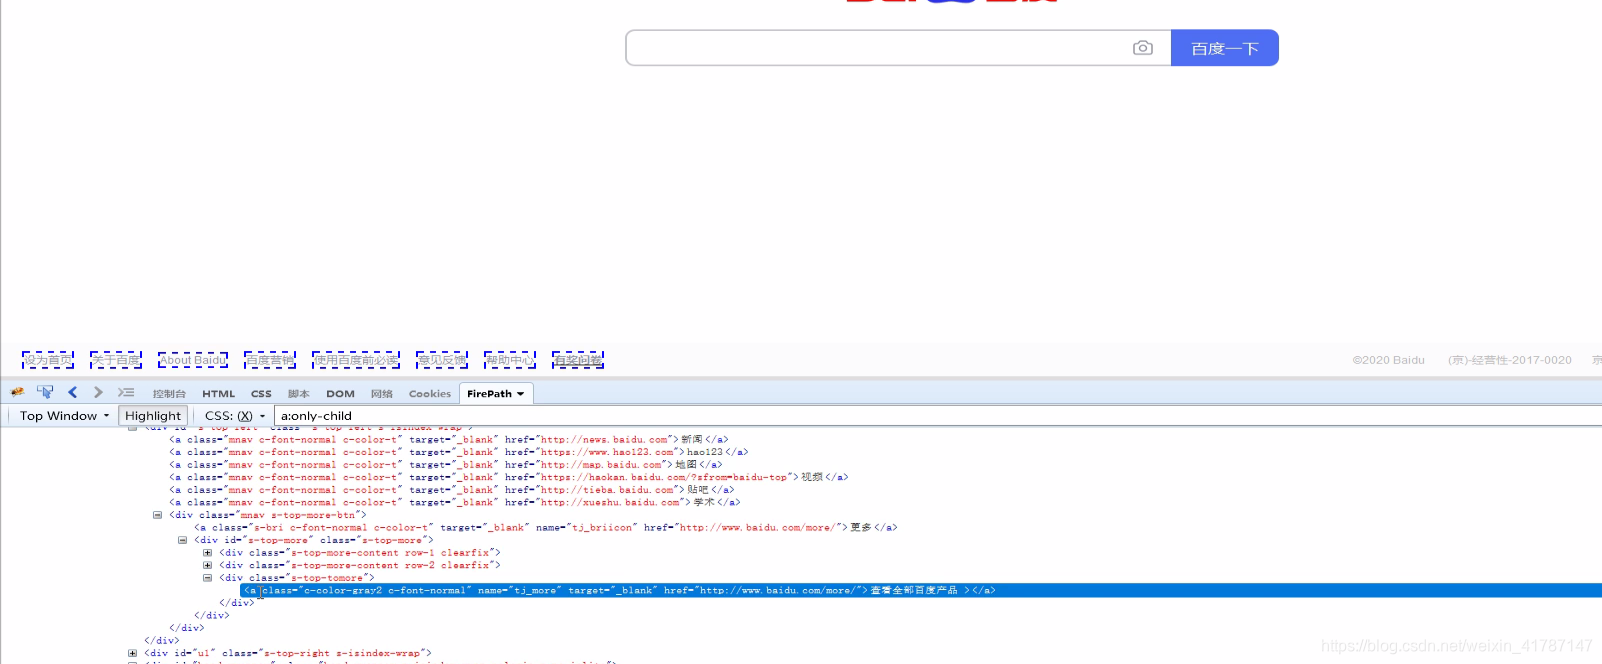Select the news.baidu.com anchor row
This screenshot has height=664, width=1602.
pyautogui.click(x=448, y=439)
